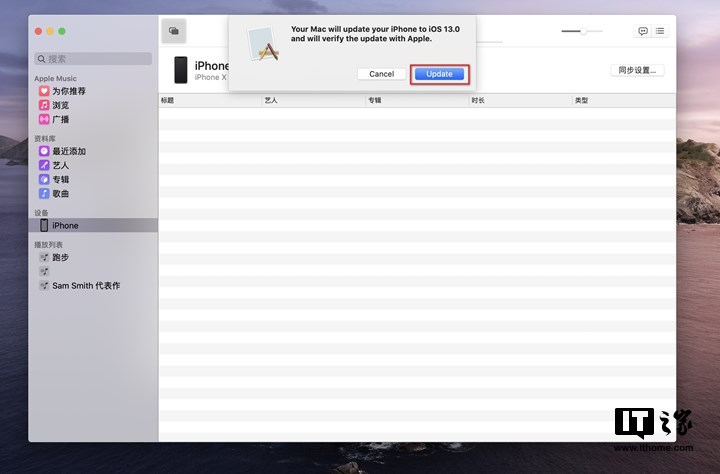
Task: Open 浏览 in the sidebar
Action: 61,105
